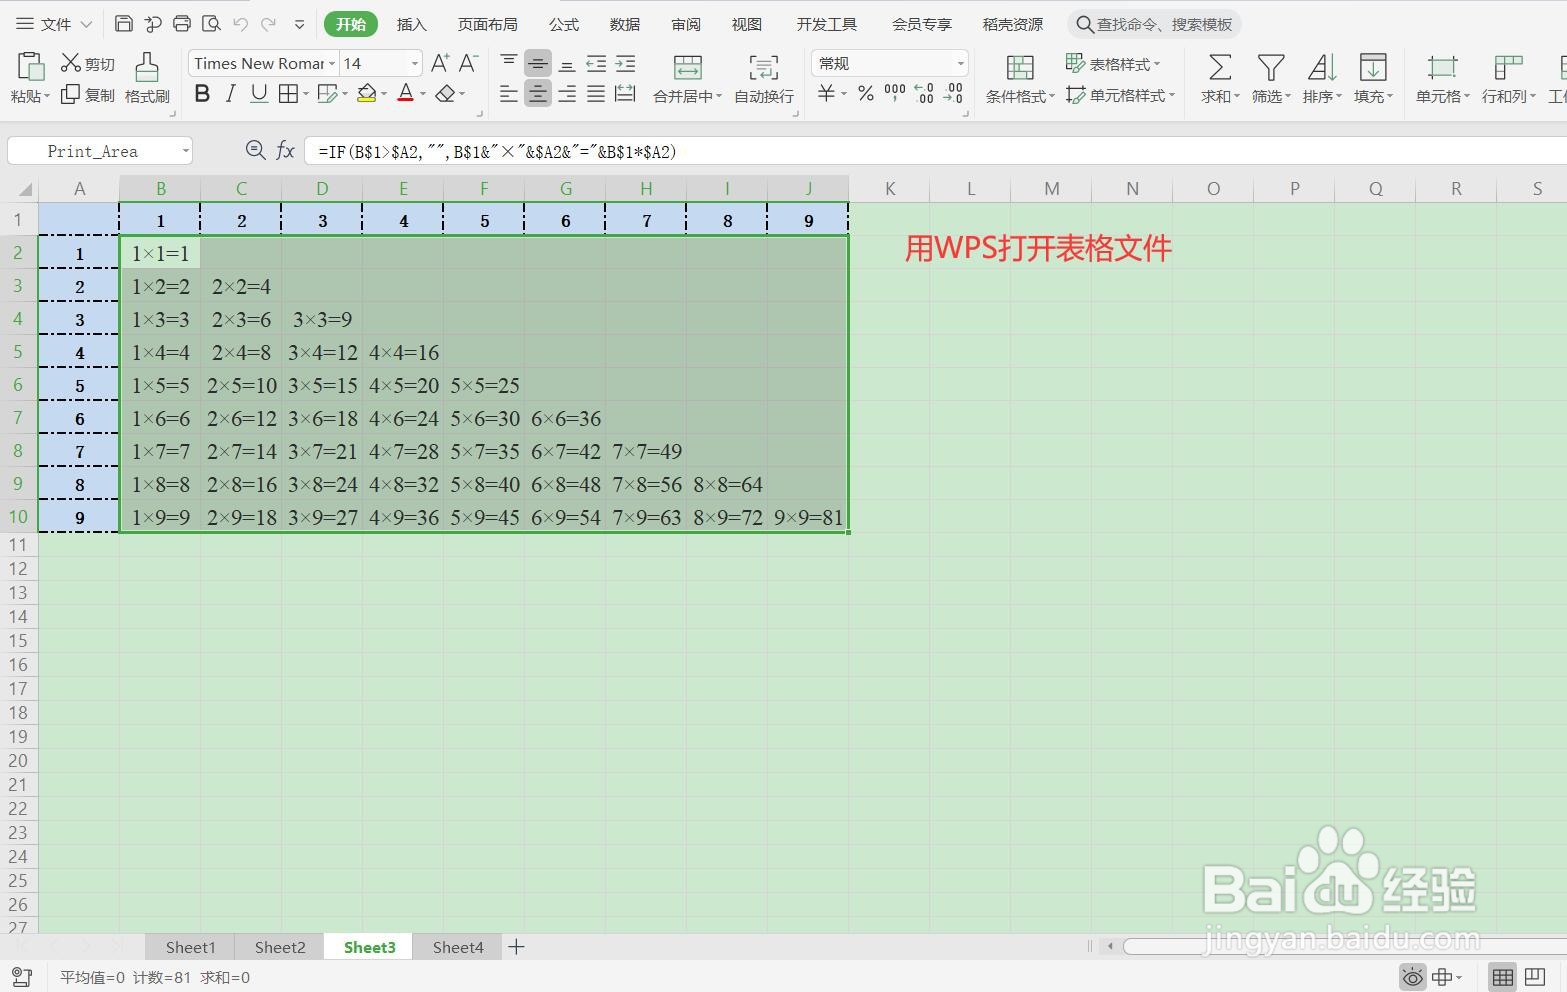Viewport: 1567px width, 992px height.
Task: Click the Rows and Columns (行和列) button
Action: 1508,78
